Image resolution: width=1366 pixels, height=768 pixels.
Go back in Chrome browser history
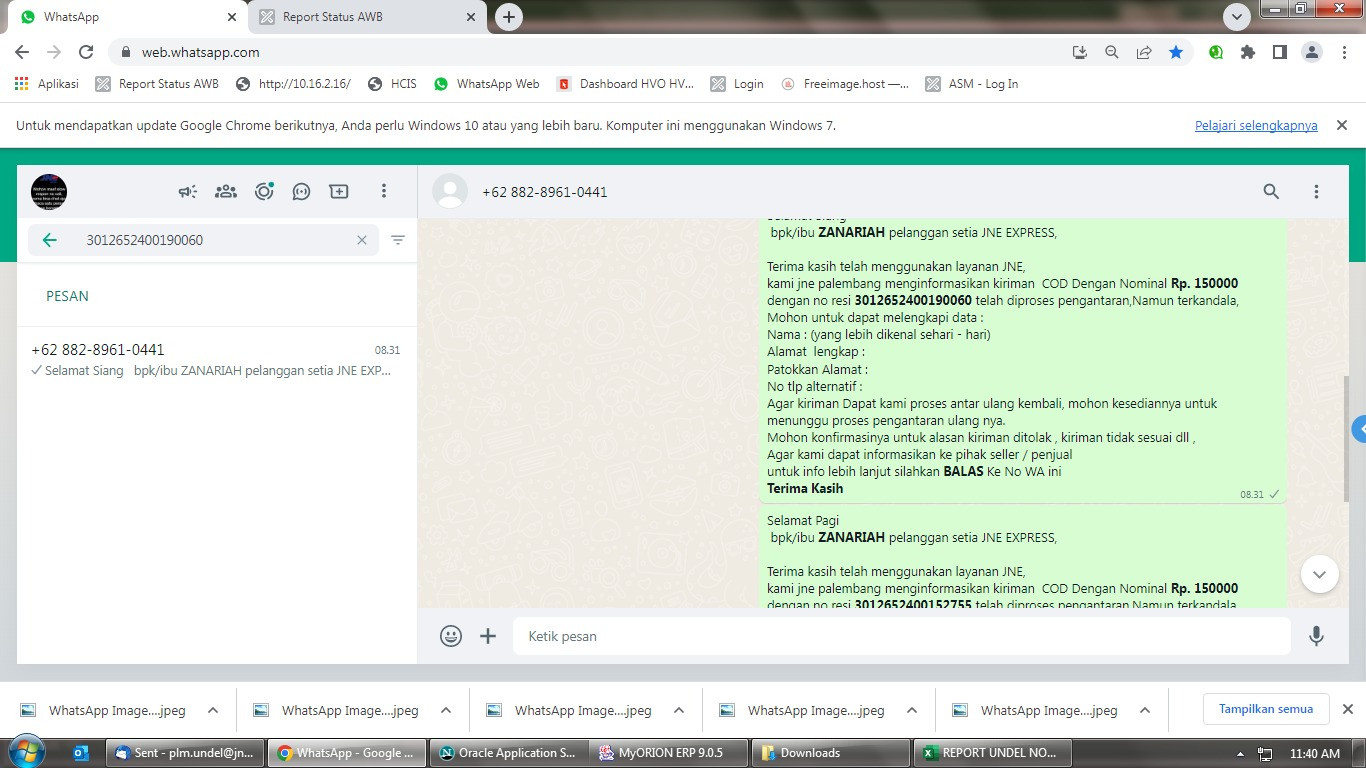pyautogui.click(x=22, y=52)
